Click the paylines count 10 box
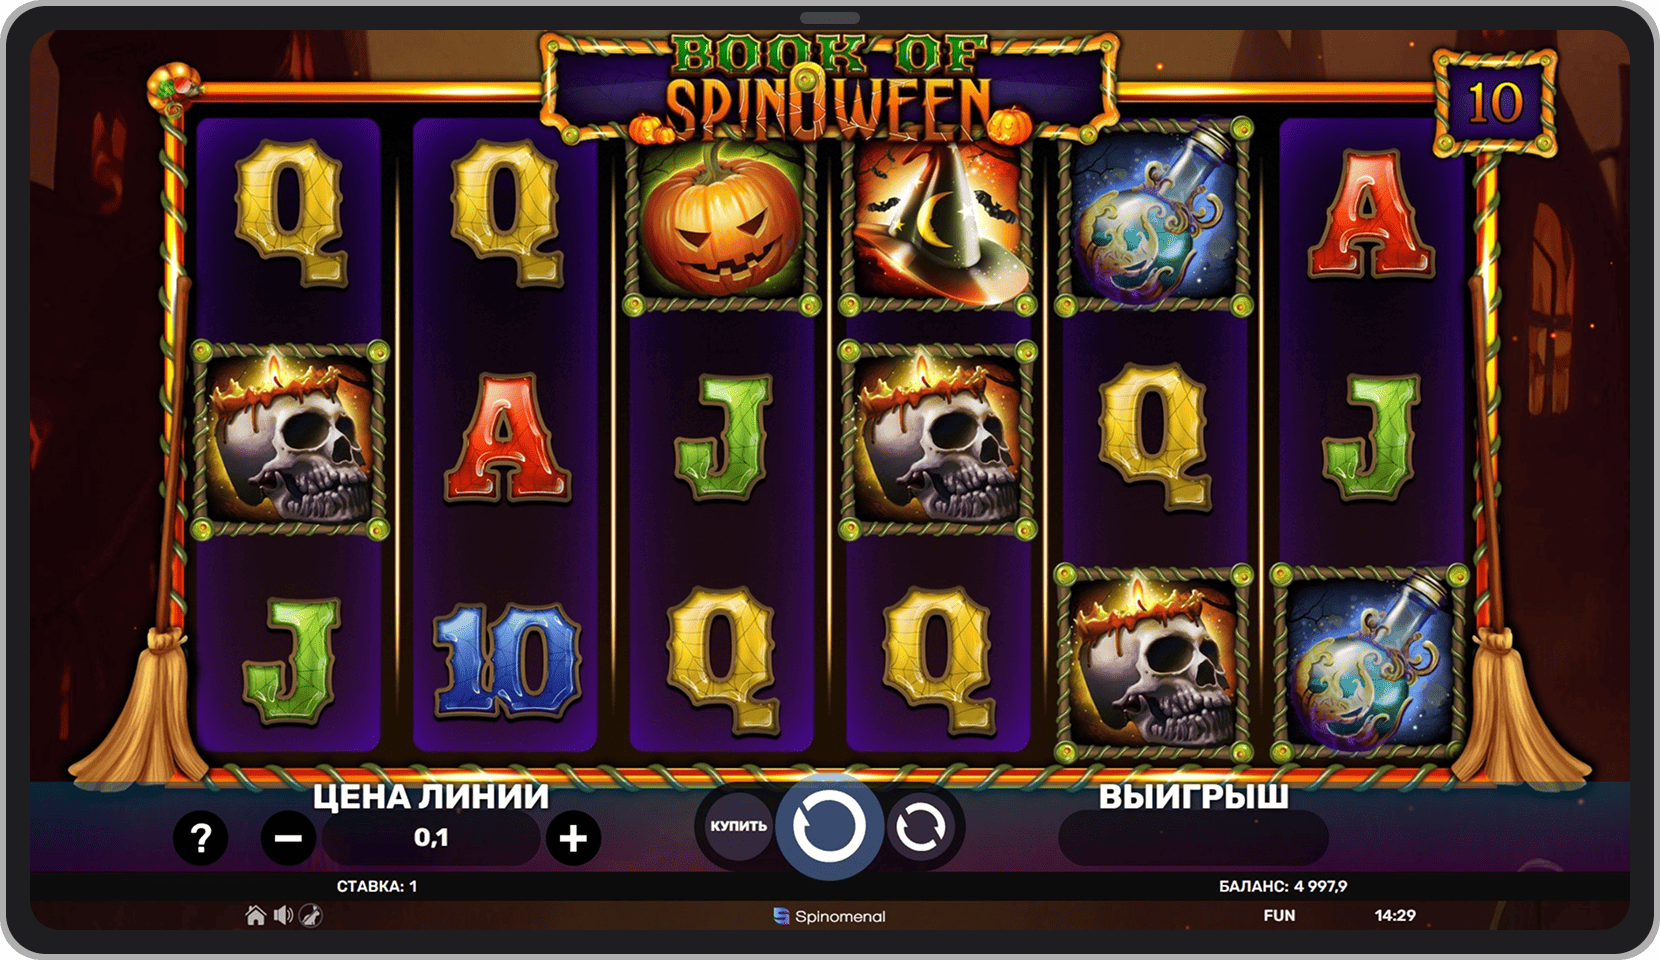The height and width of the screenshot is (960, 1660). coord(1495,103)
